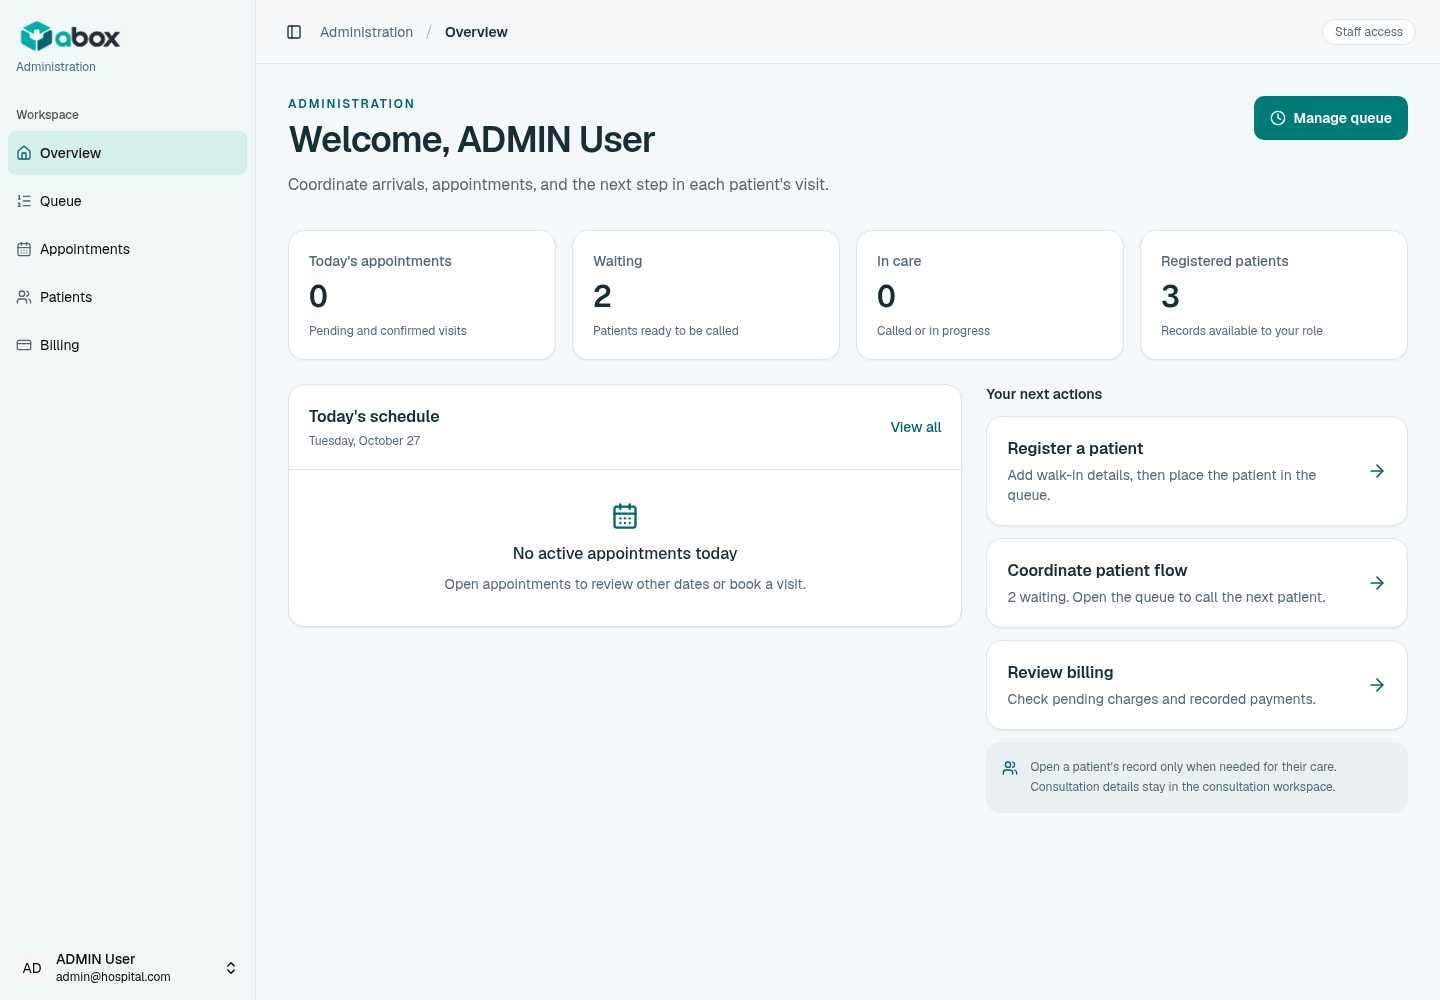Click the people icon in the info note

tap(1010, 768)
